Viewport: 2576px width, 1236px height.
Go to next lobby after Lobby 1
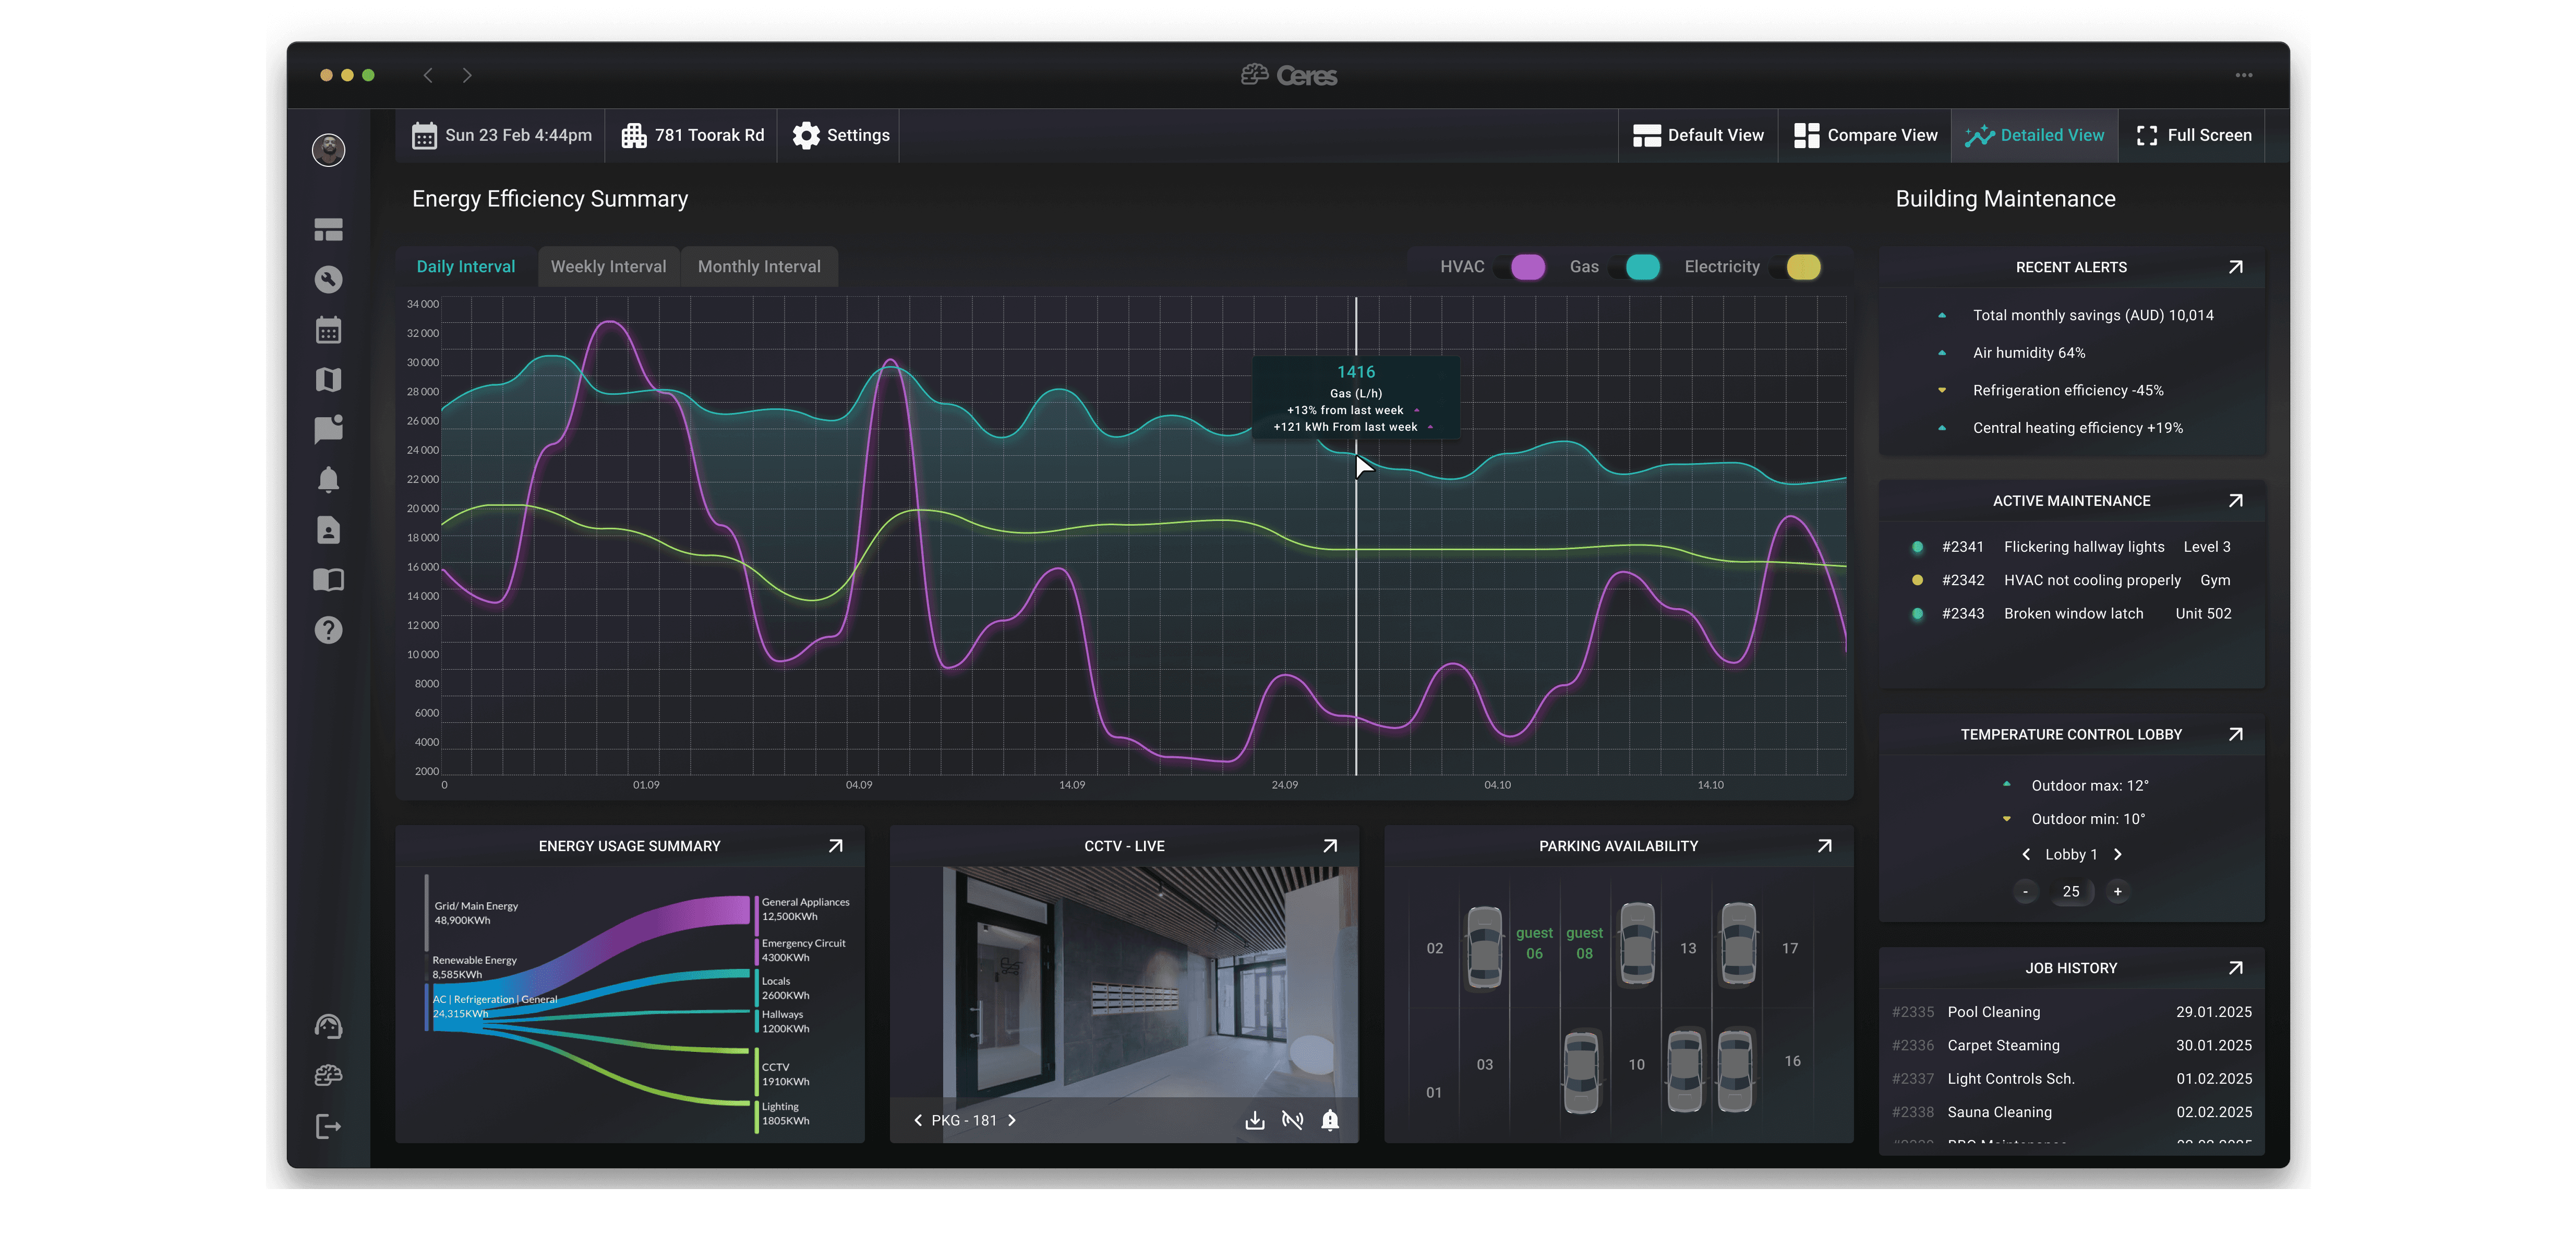point(2117,854)
